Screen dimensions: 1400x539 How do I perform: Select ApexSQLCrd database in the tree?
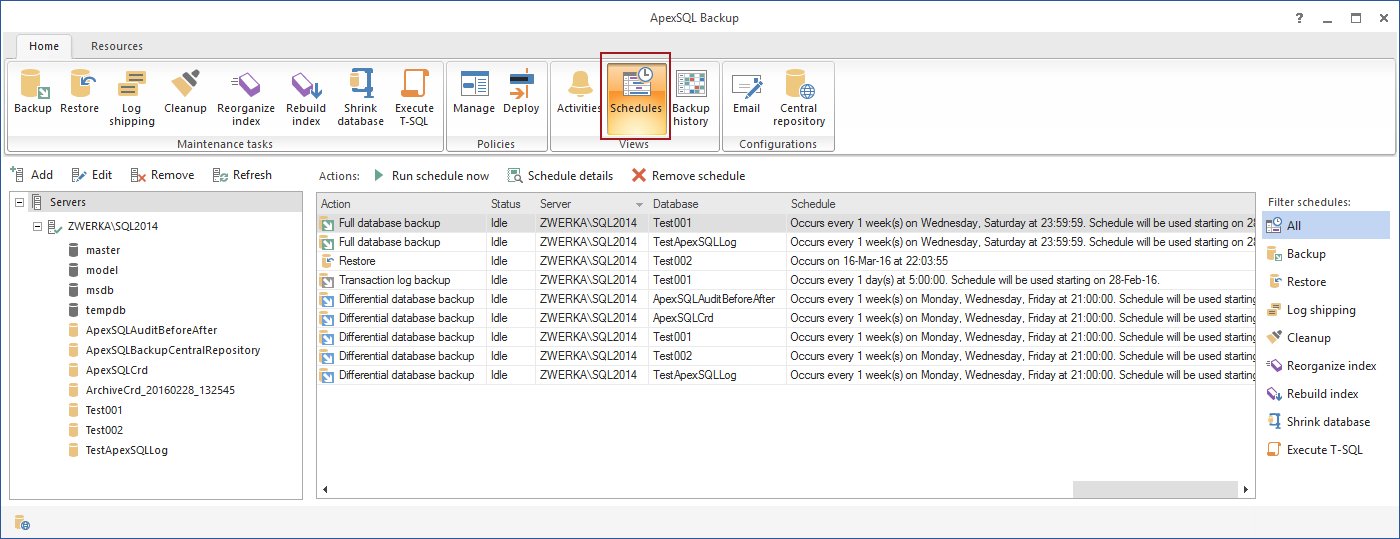coord(117,370)
